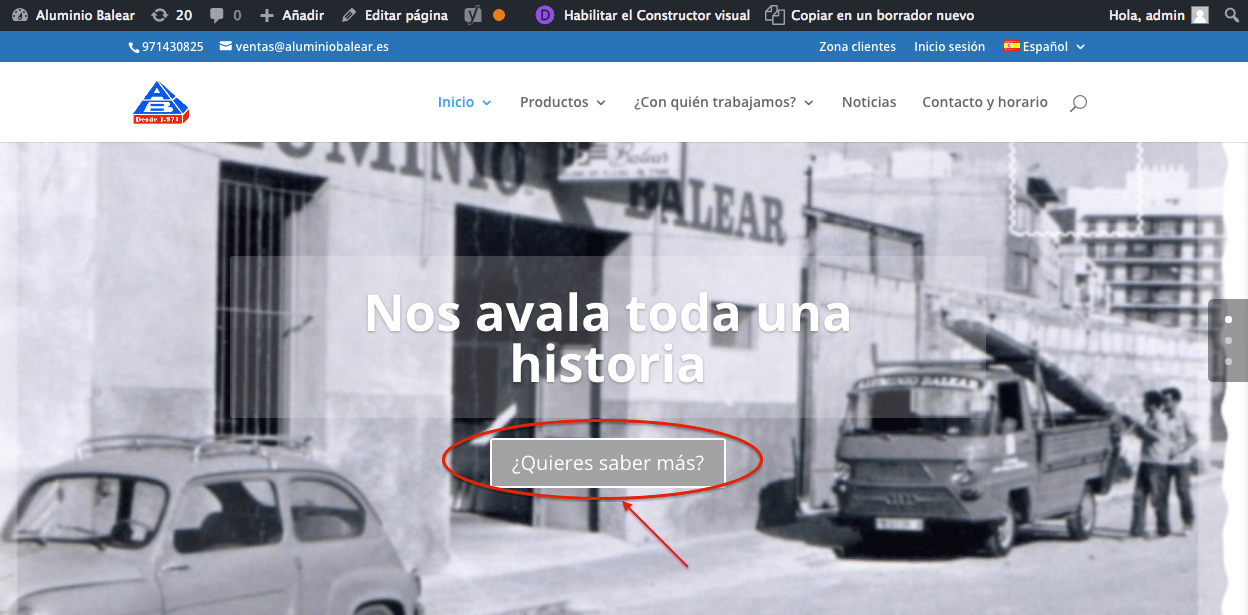Image resolution: width=1248 pixels, height=615 pixels.
Task: Expand the Productos navigation menu
Action: tap(563, 102)
